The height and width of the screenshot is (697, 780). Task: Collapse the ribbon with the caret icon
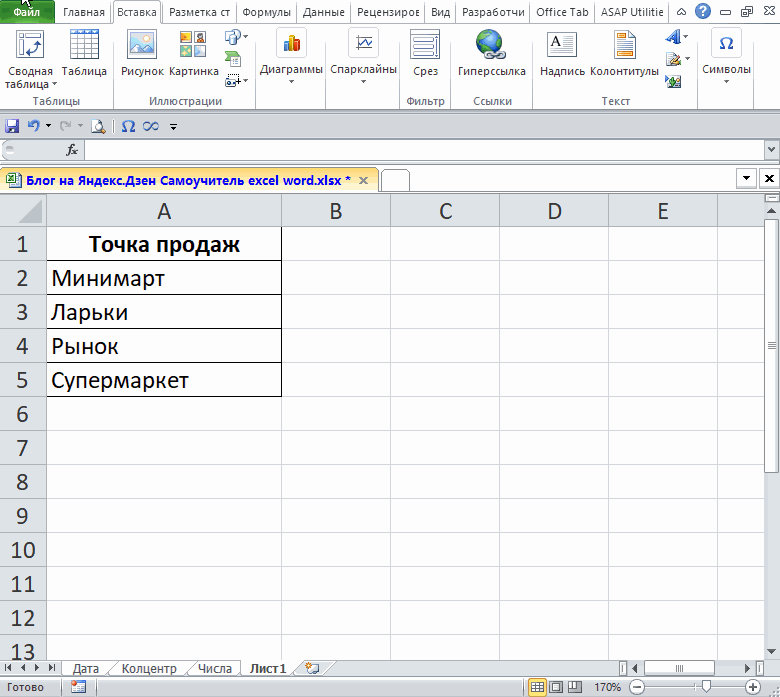coord(682,11)
